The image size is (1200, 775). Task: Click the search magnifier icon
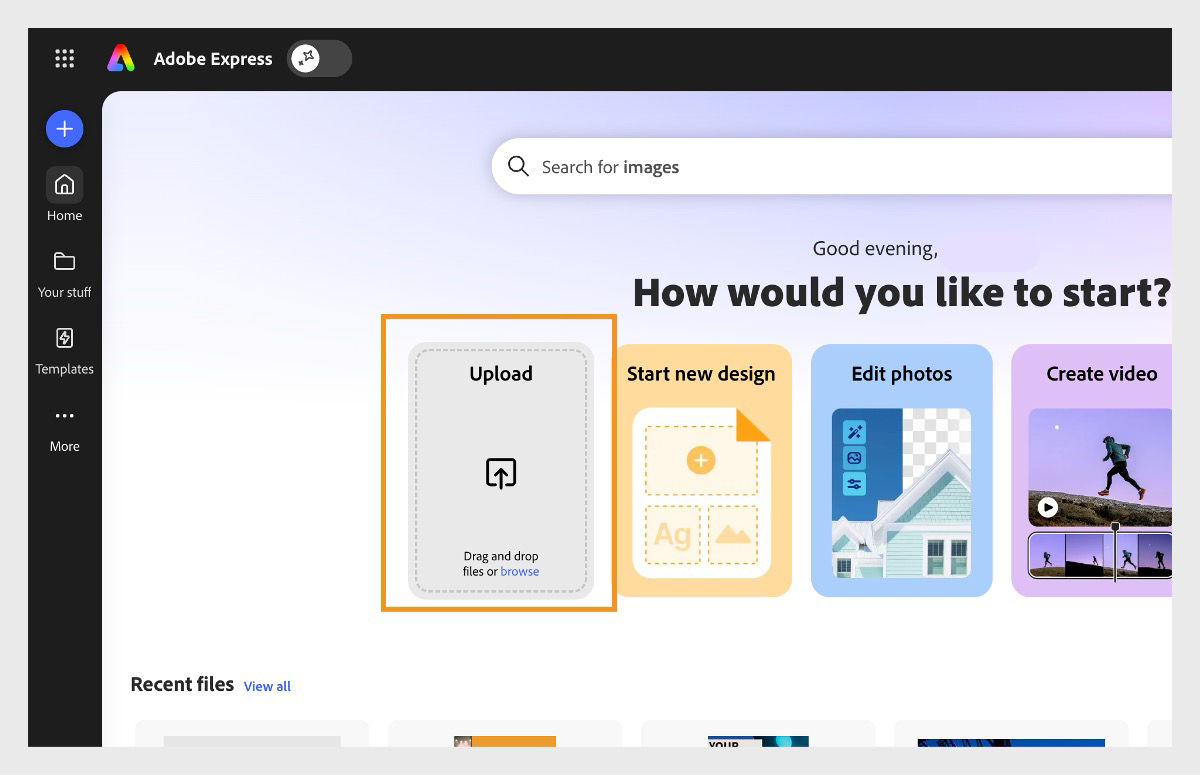pos(518,166)
